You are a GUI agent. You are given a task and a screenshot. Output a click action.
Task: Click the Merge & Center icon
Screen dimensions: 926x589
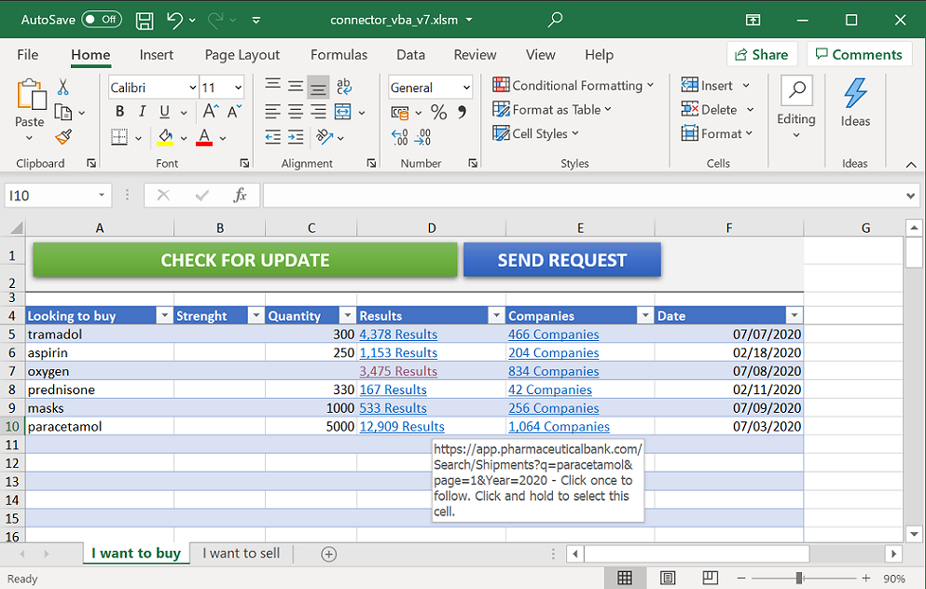[343, 112]
